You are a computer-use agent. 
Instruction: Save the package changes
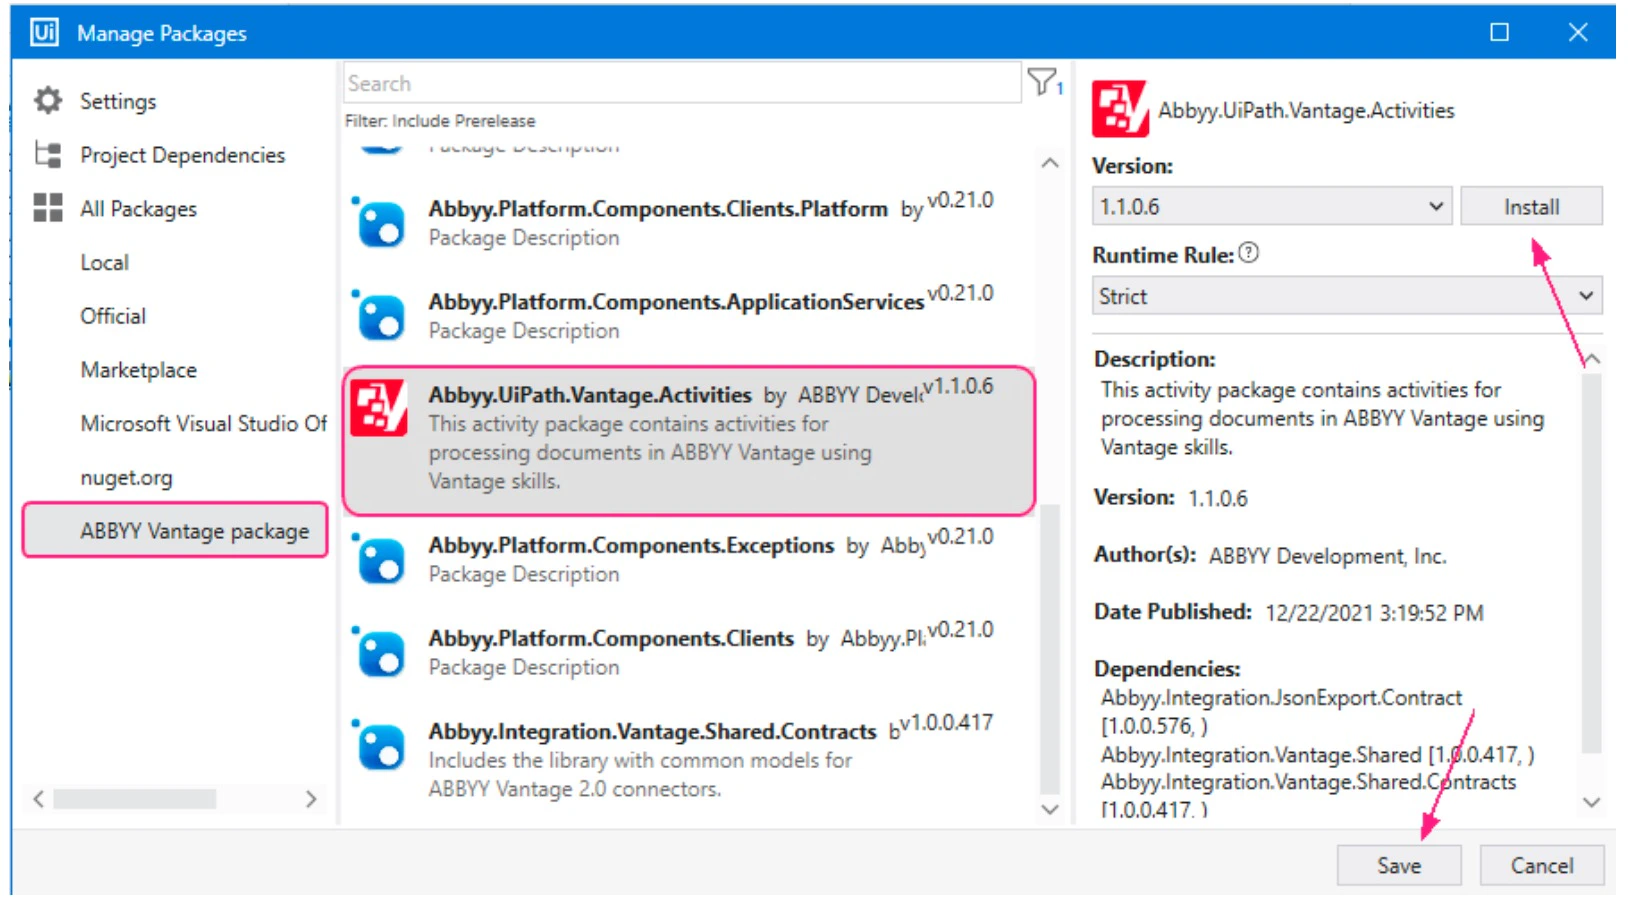pos(1398,866)
